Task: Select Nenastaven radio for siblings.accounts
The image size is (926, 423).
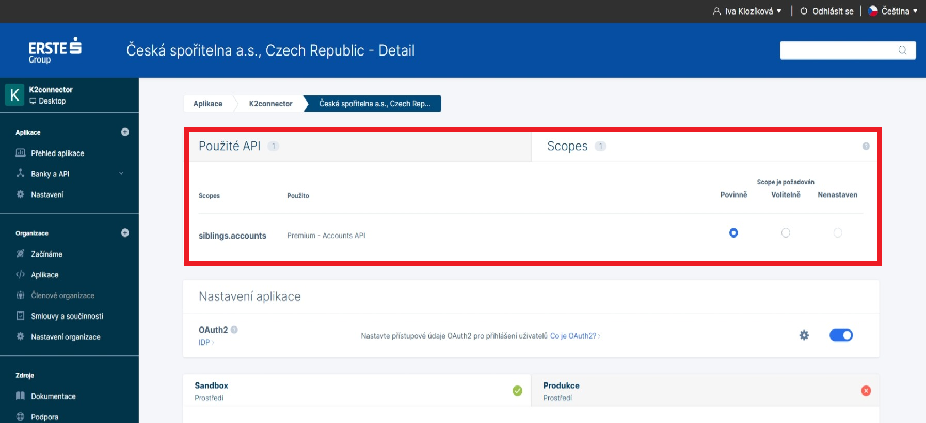Action: point(837,233)
